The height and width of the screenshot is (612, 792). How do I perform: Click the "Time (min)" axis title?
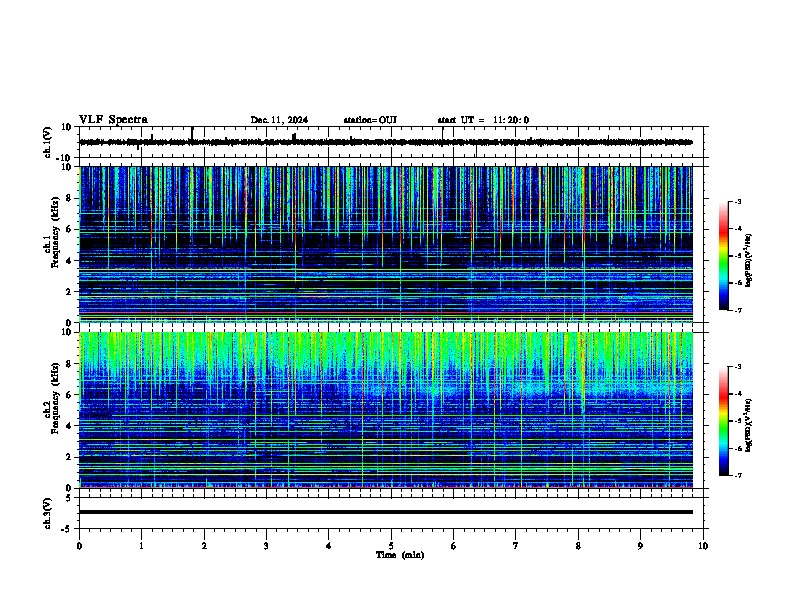click(x=400, y=555)
